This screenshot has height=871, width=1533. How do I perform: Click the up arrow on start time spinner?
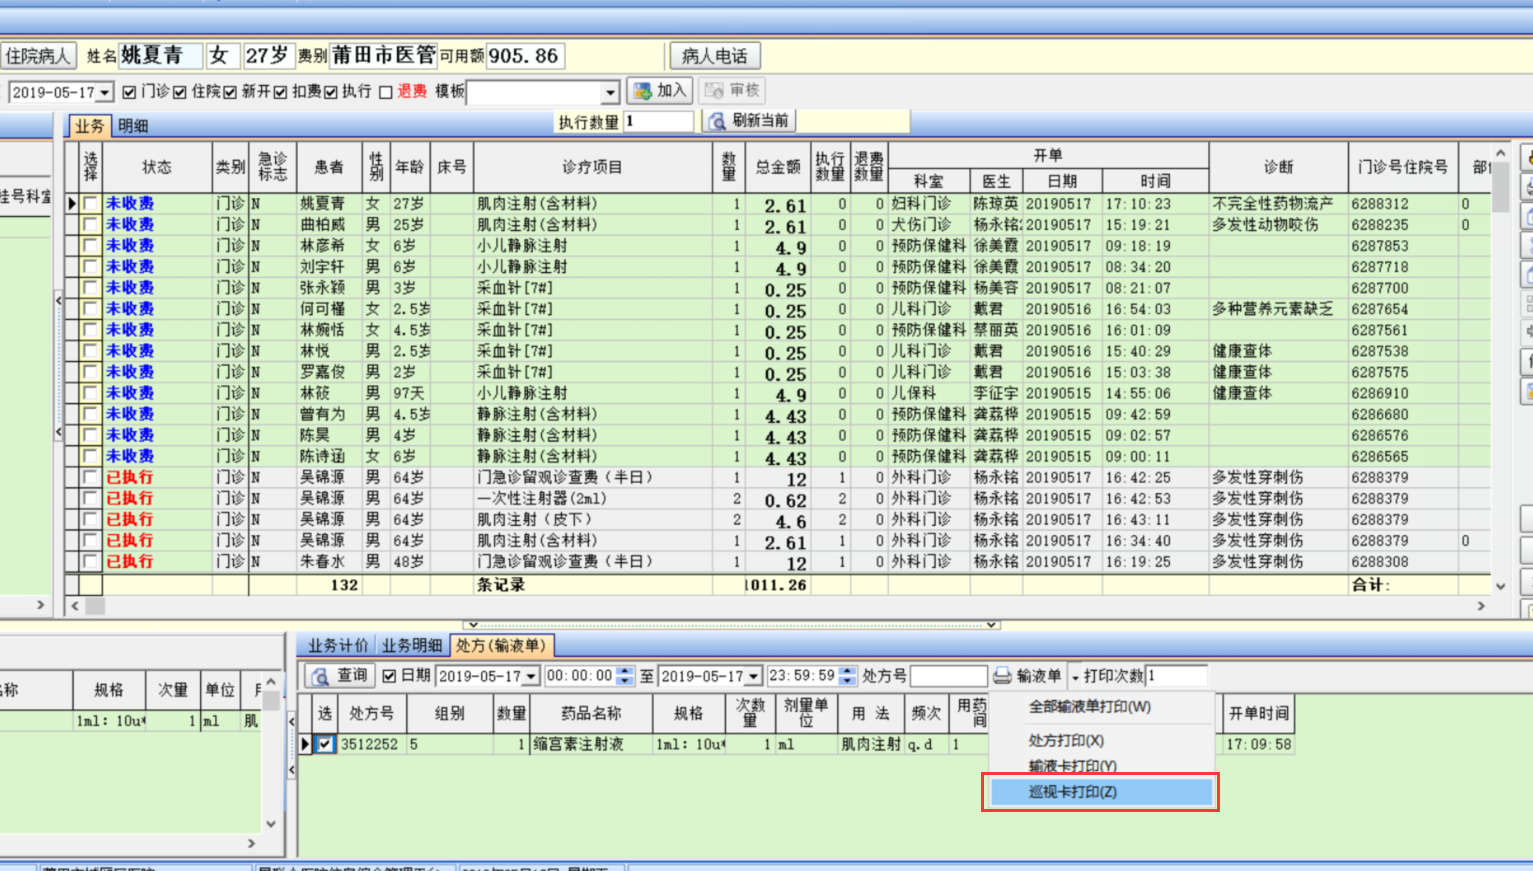(625, 671)
